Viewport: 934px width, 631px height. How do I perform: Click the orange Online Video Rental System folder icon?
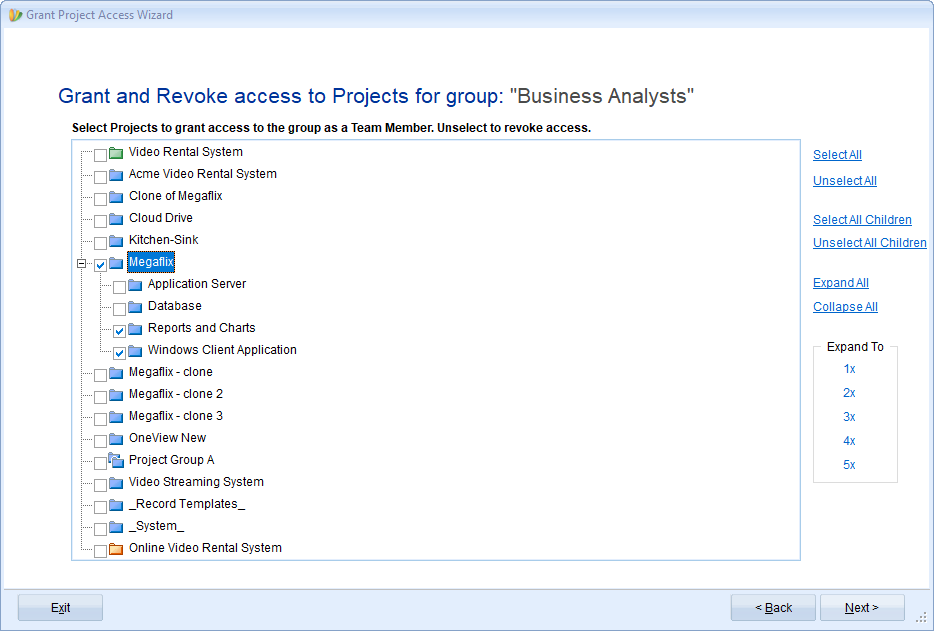point(116,549)
